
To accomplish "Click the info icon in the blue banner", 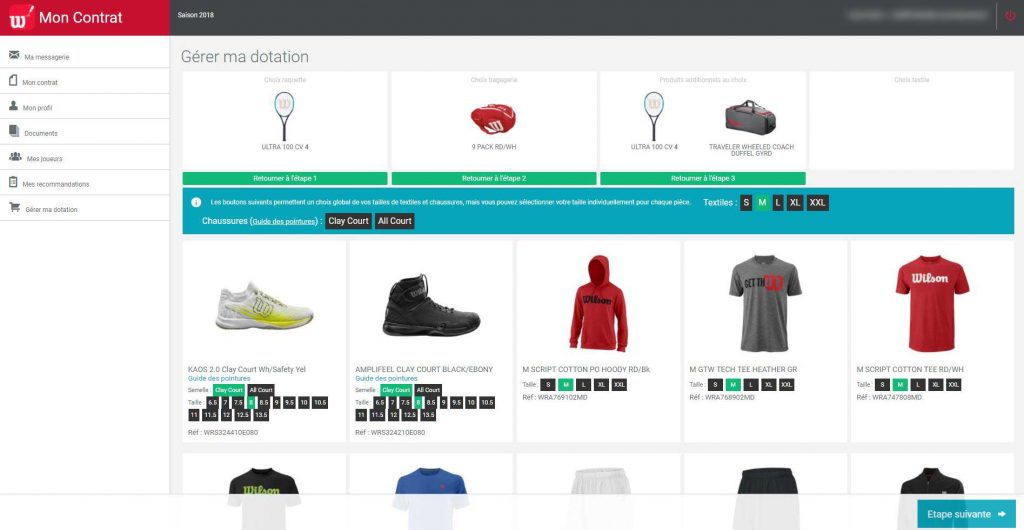I will [196, 202].
